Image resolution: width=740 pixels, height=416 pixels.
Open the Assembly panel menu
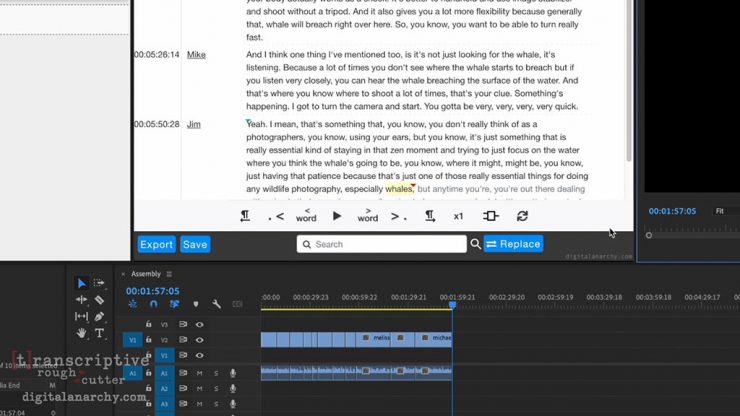(169, 274)
